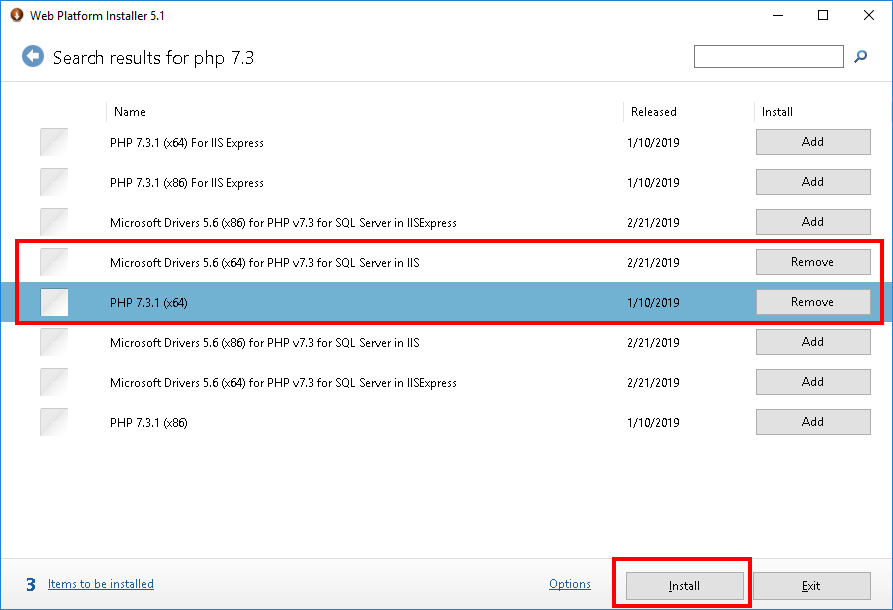Click the blue back arrow icon
Image resolution: width=893 pixels, height=610 pixels.
(33, 56)
